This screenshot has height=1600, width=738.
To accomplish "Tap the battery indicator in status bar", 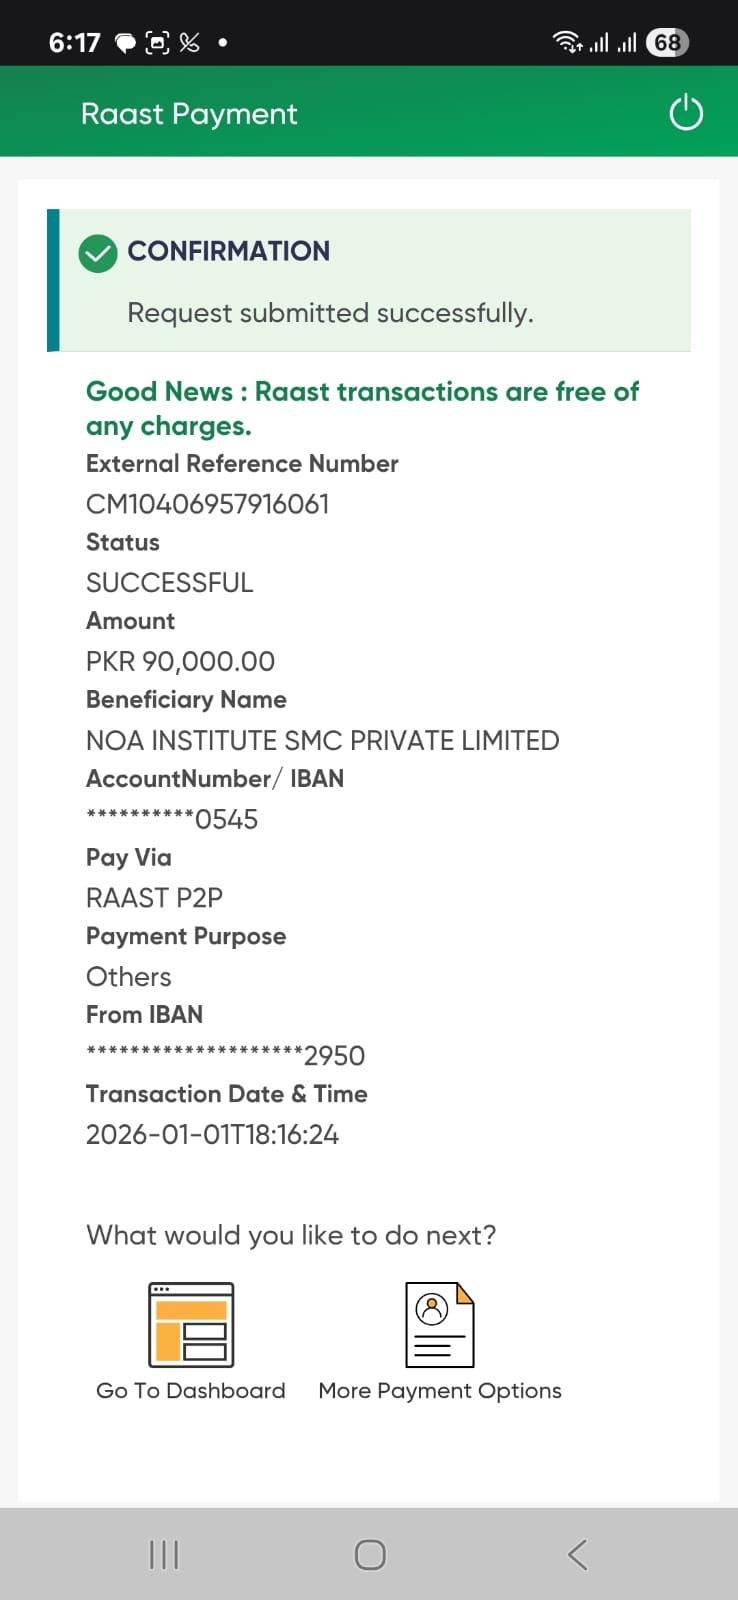I will (667, 42).
